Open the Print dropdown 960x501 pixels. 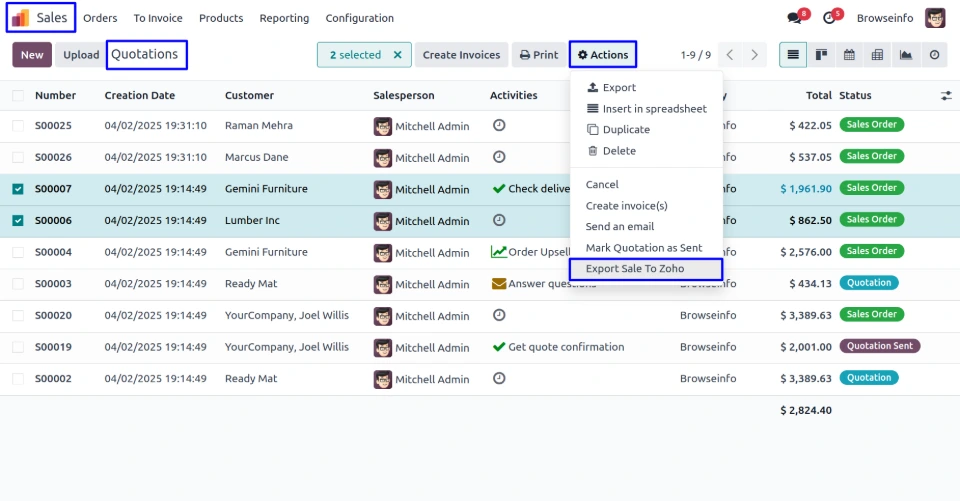coord(538,55)
